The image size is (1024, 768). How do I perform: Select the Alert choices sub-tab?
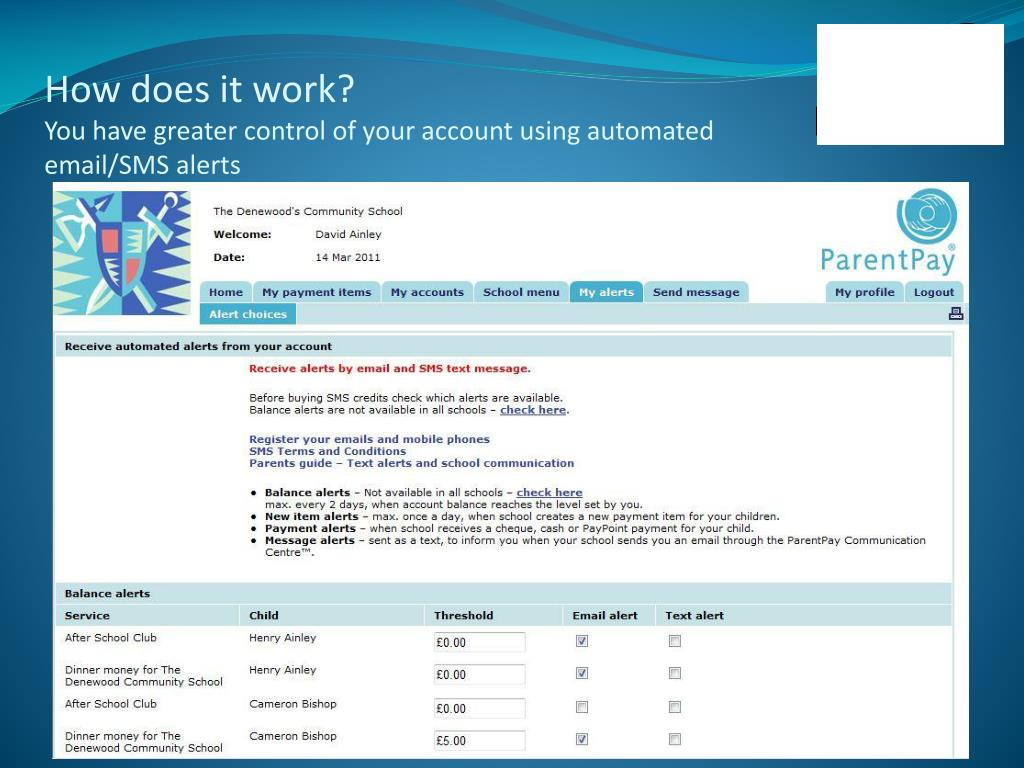[248, 314]
